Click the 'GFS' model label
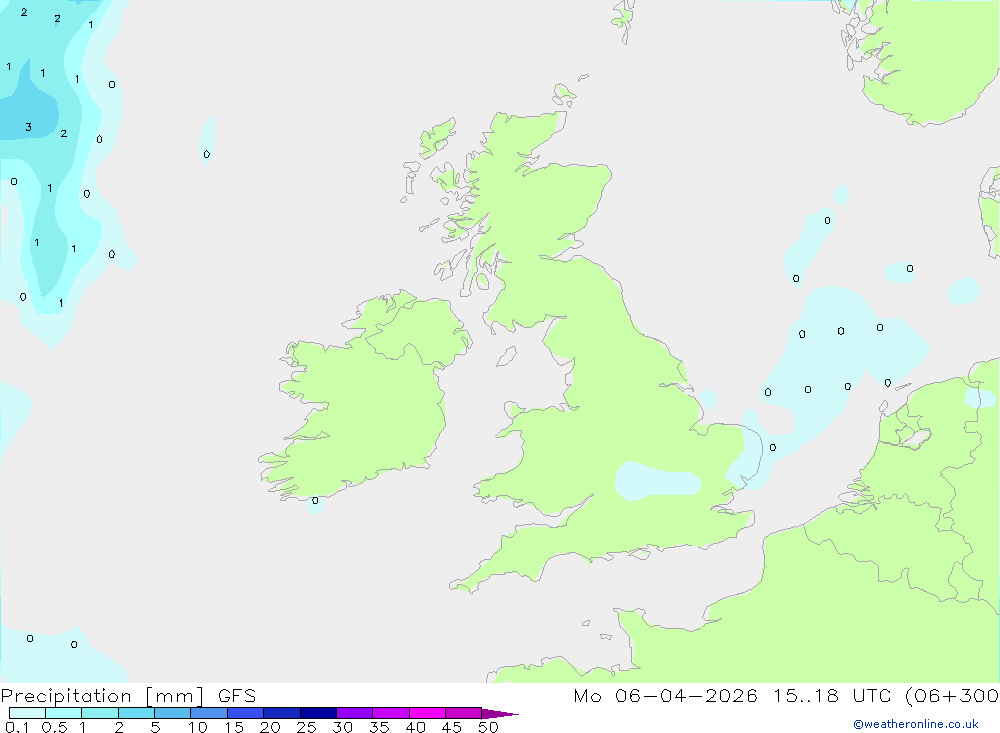 (237, 695)
